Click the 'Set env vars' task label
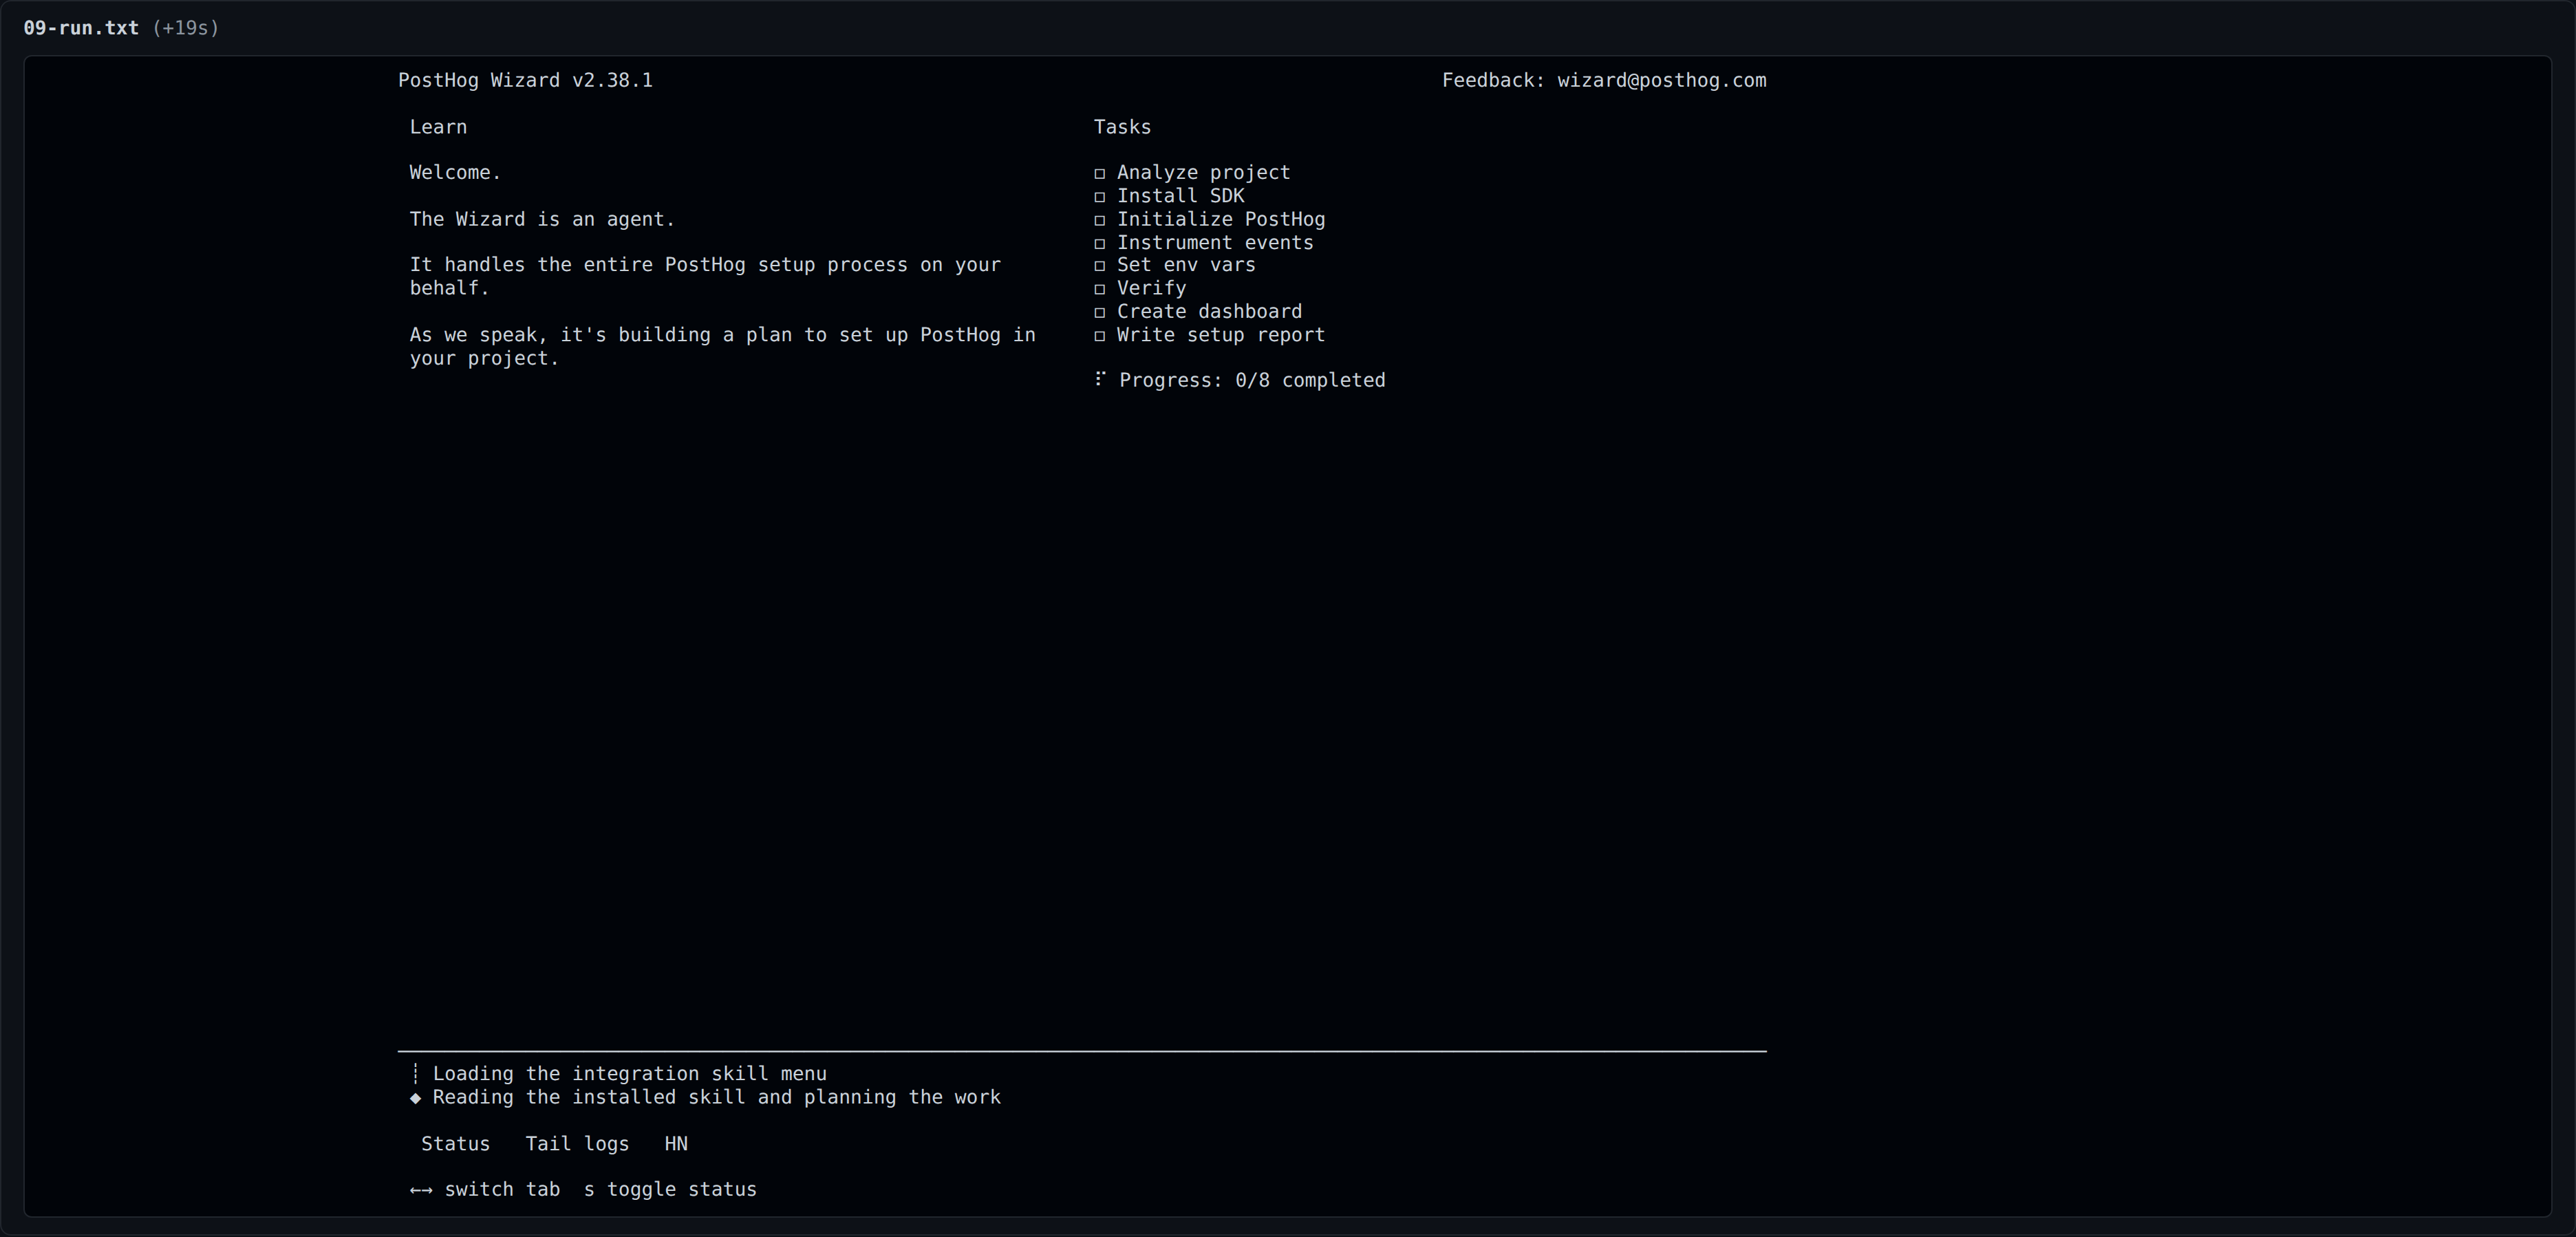The image size is (2576, 1237). [1186, 265]
